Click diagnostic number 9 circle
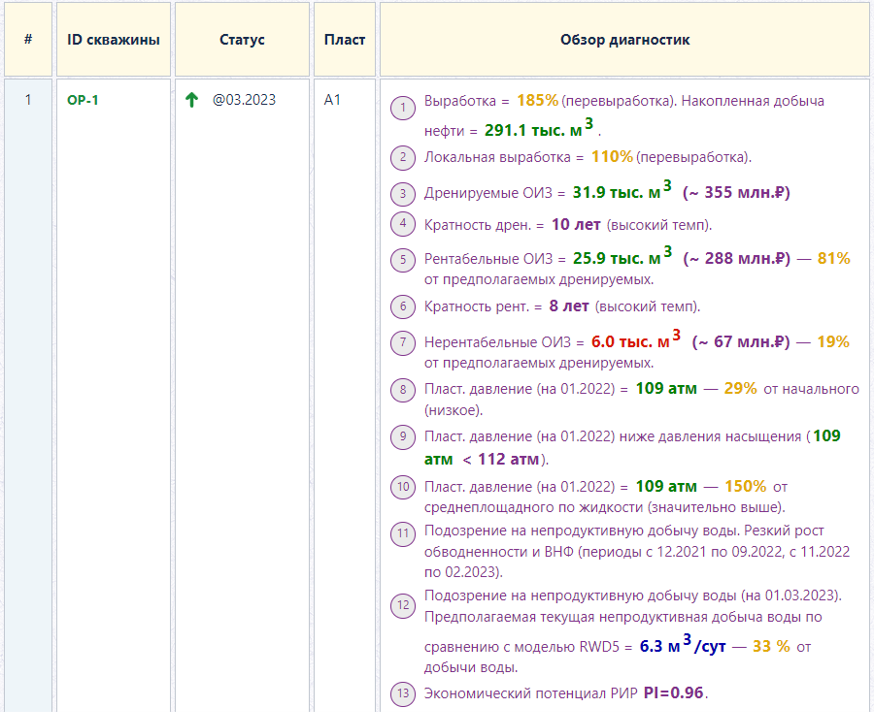Image resolution: width=874 pixels, height=712 pixels. (402, 437)
